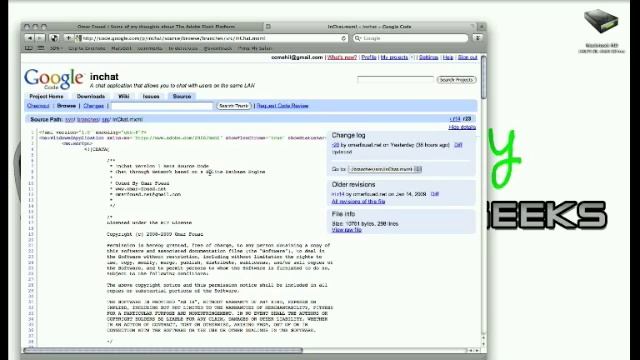Click the Checkout sub-tab link
Screen dimensions: 640x360
[38, 106]
